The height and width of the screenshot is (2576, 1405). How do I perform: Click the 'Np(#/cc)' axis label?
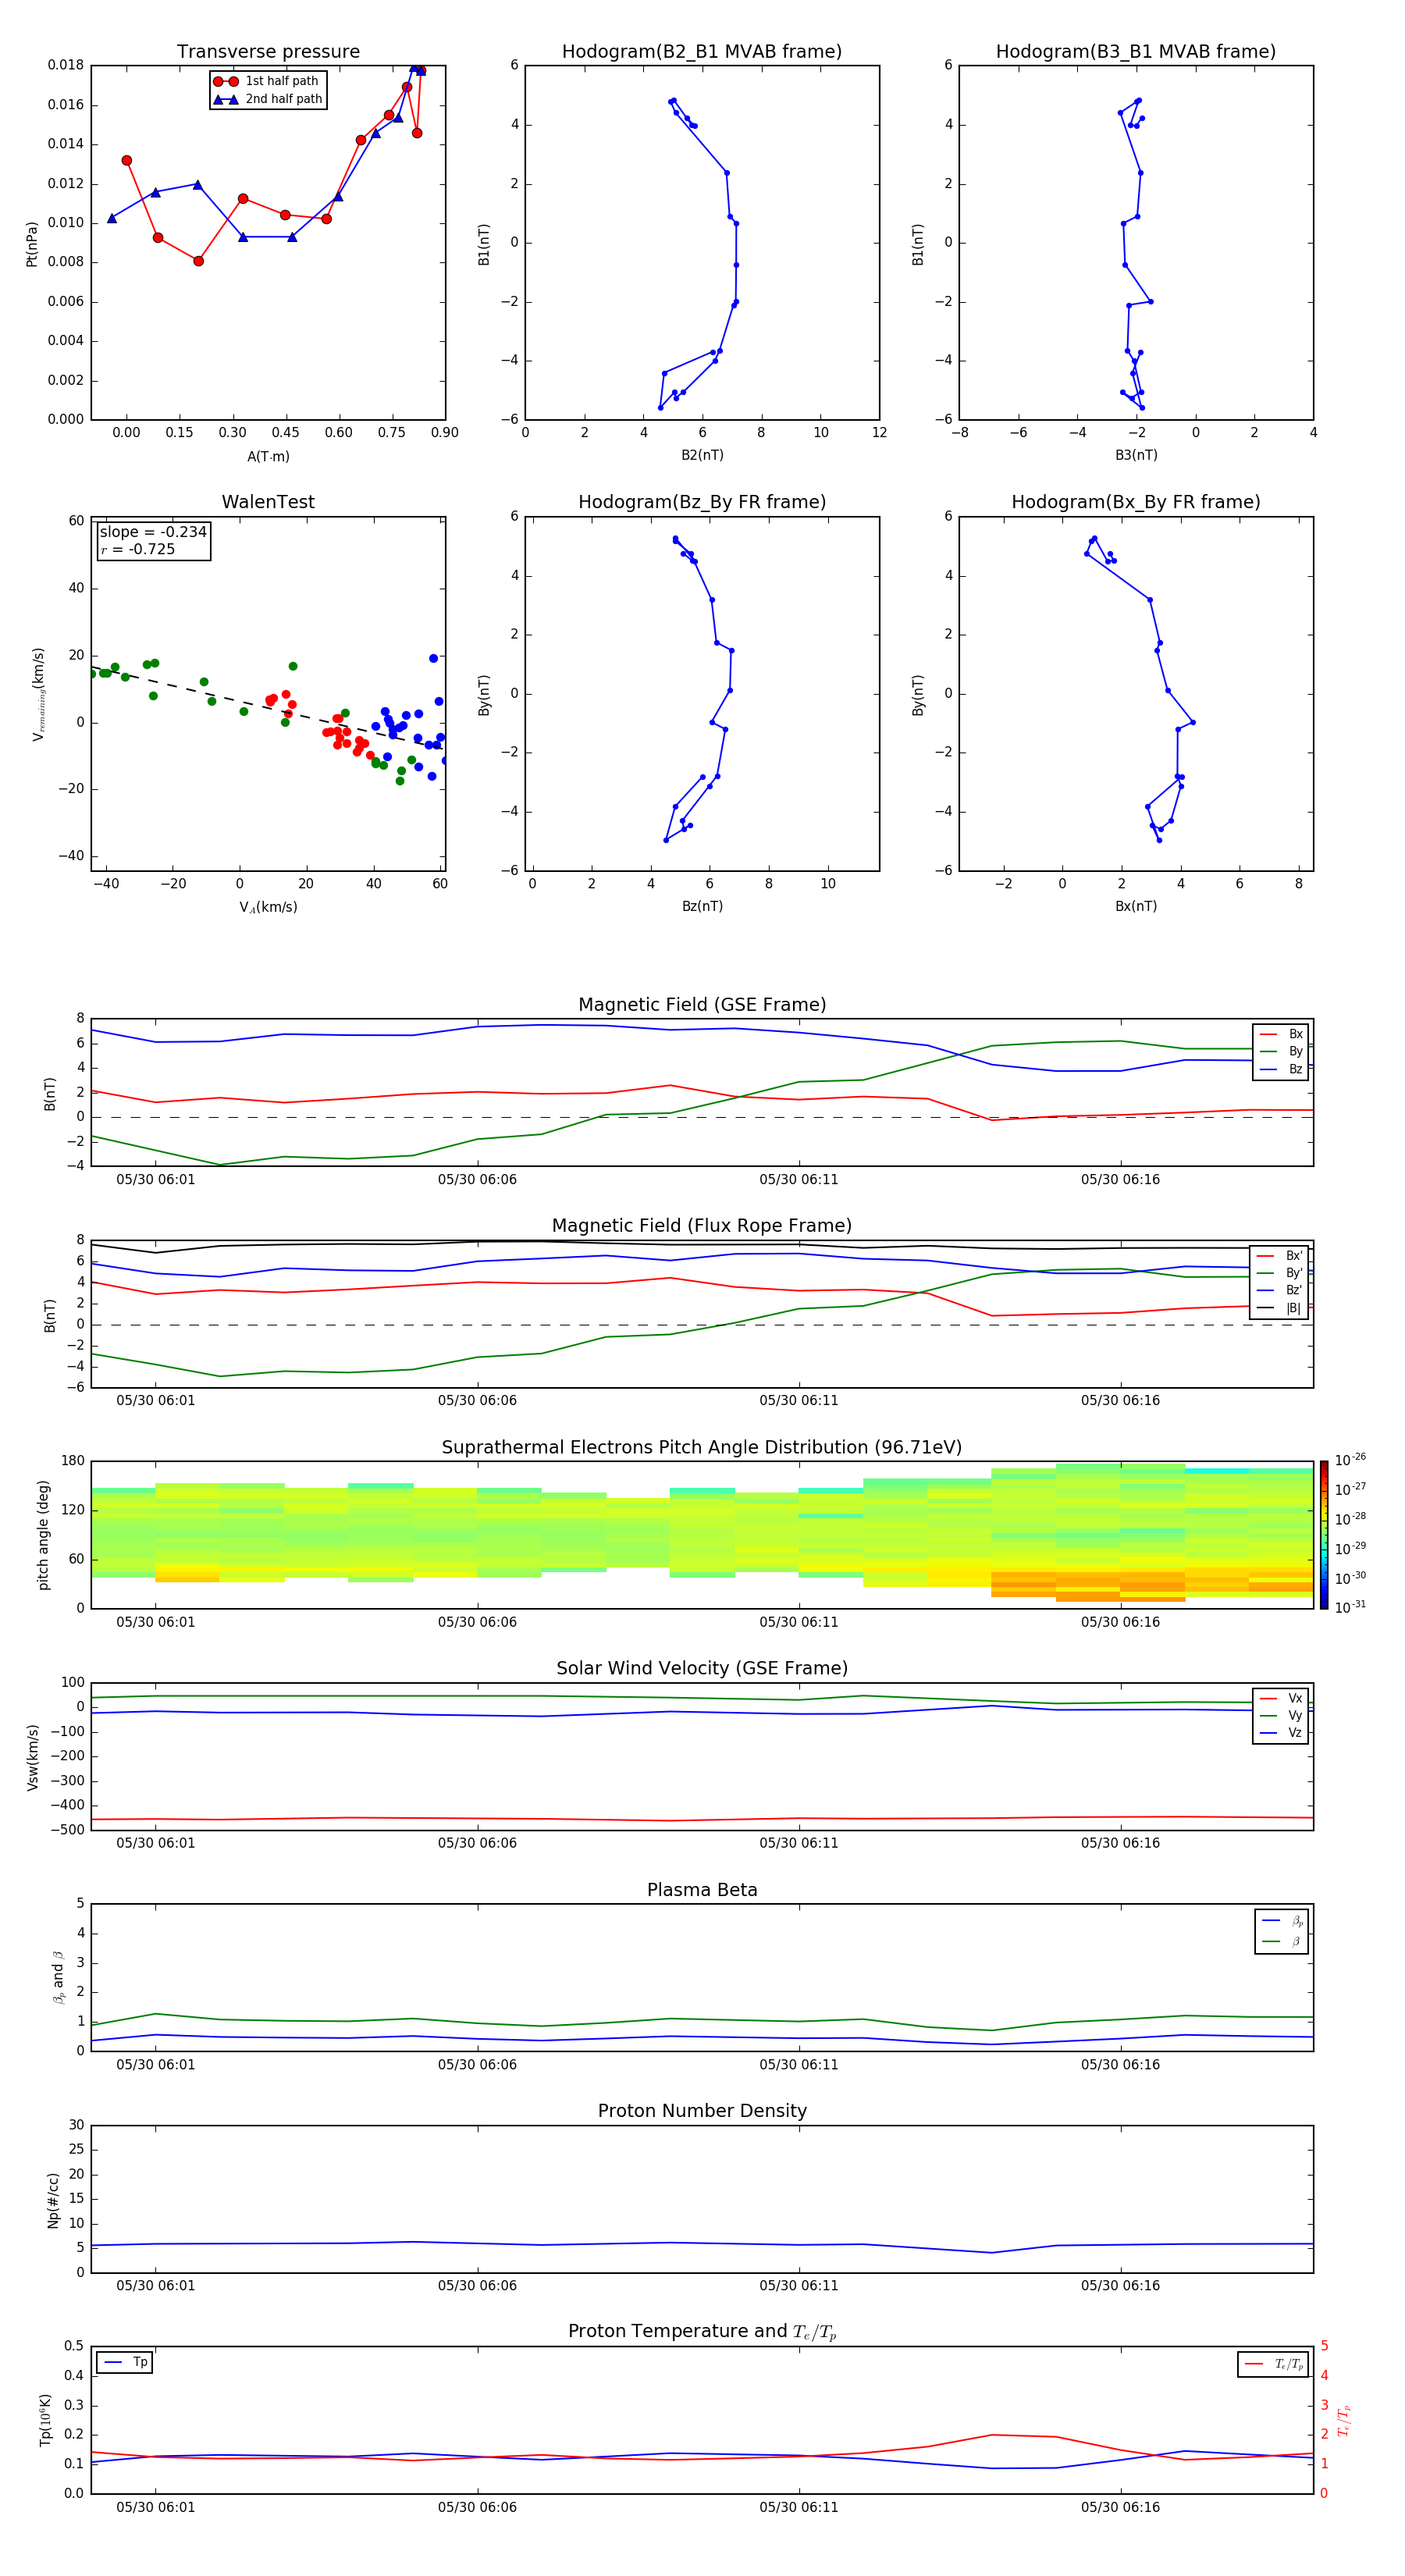coord(53,2200)
